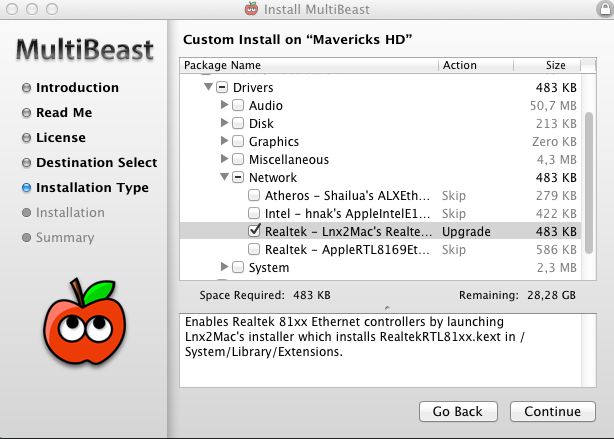This screenshot has width=614, height=439.
Task: Click the Graphics size Zero KB
Action: (x=554, y=141)
